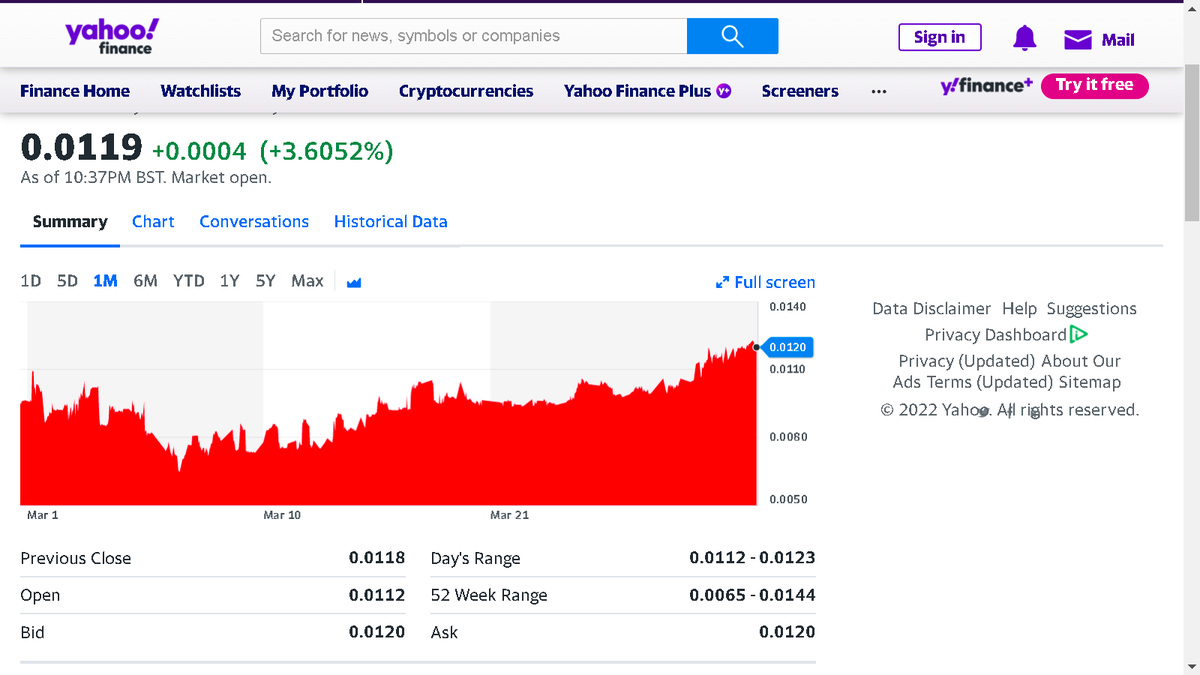Select the 6M chart range
The height and width of the screenshot is (675, 1200).
click(x=145, y=281)
